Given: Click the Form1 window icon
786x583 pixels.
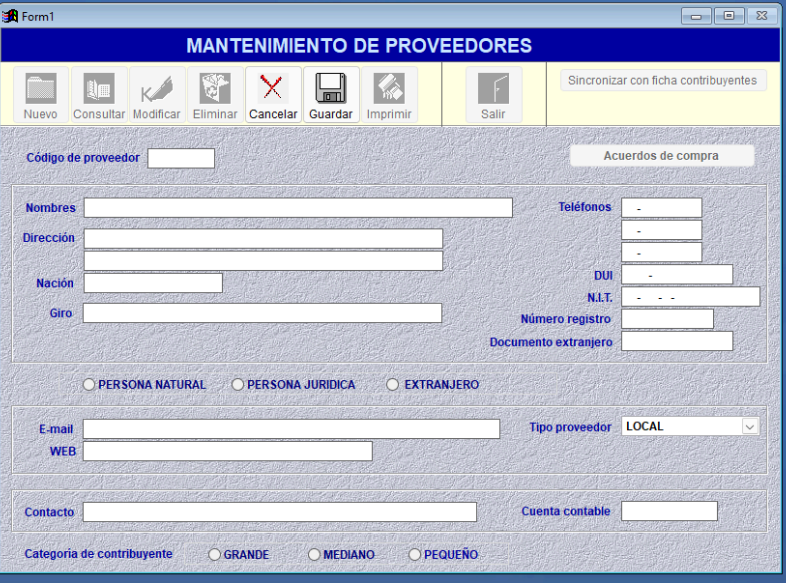Looking at the screenshot, I should 10,16.
